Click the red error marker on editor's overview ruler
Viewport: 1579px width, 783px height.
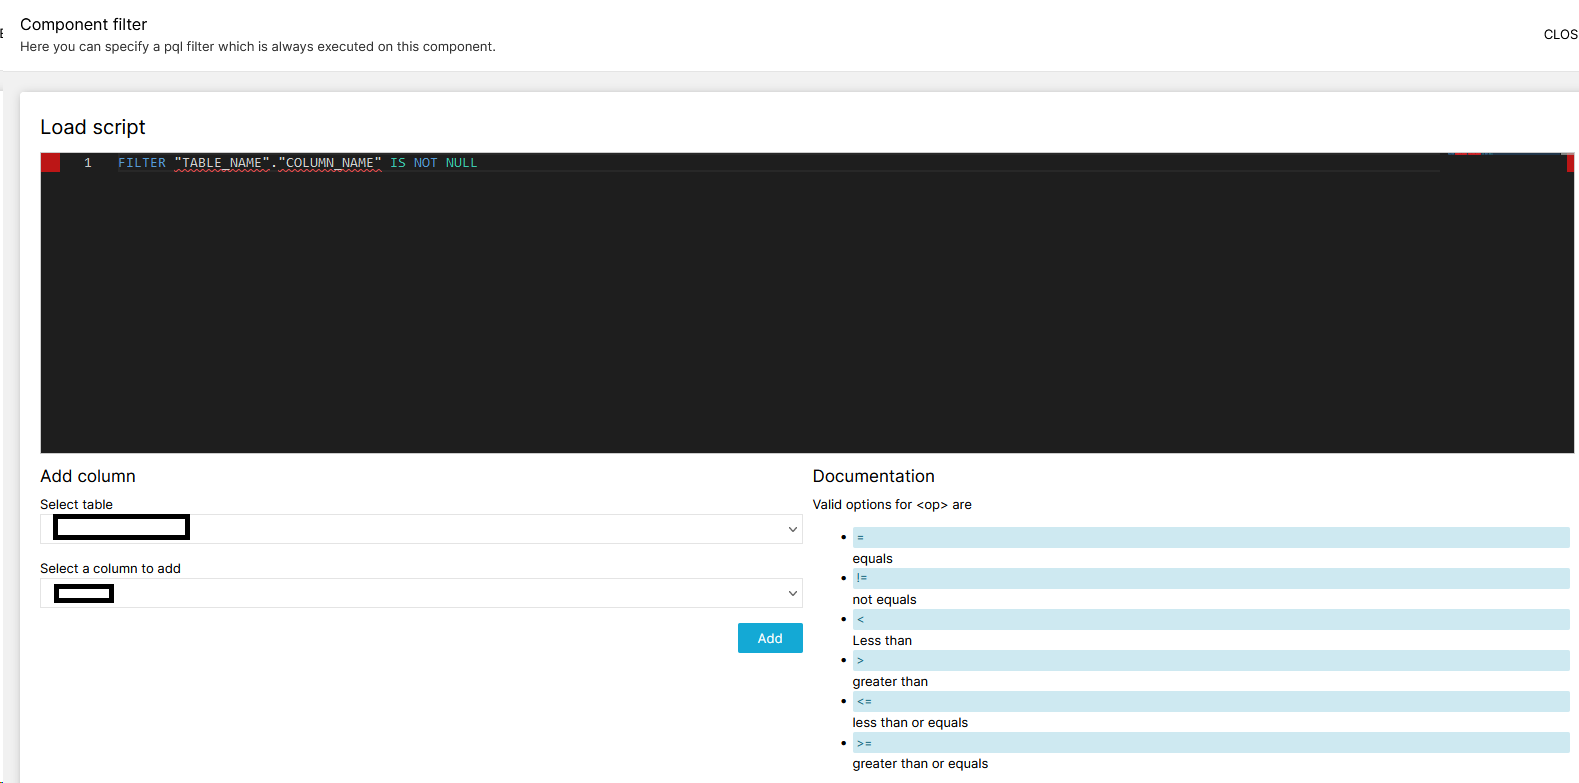coord(1570,163)
